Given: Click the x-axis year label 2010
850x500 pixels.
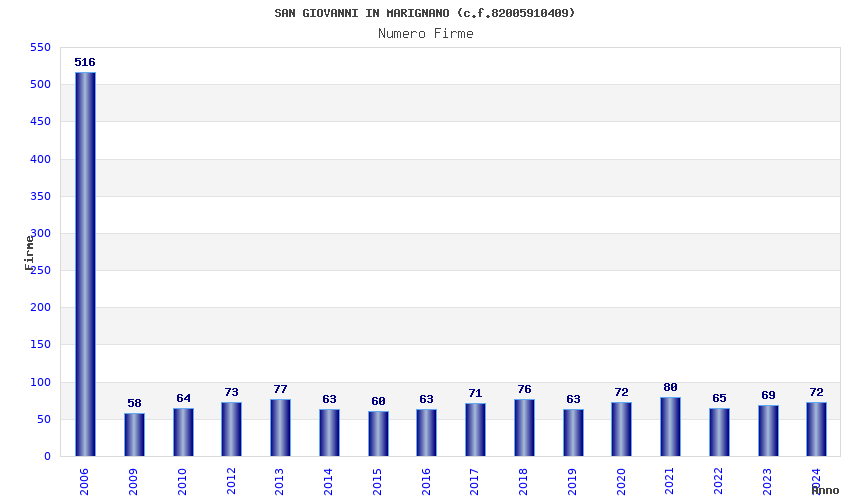Looking at the screenshot, I should [x=182, y=482].
